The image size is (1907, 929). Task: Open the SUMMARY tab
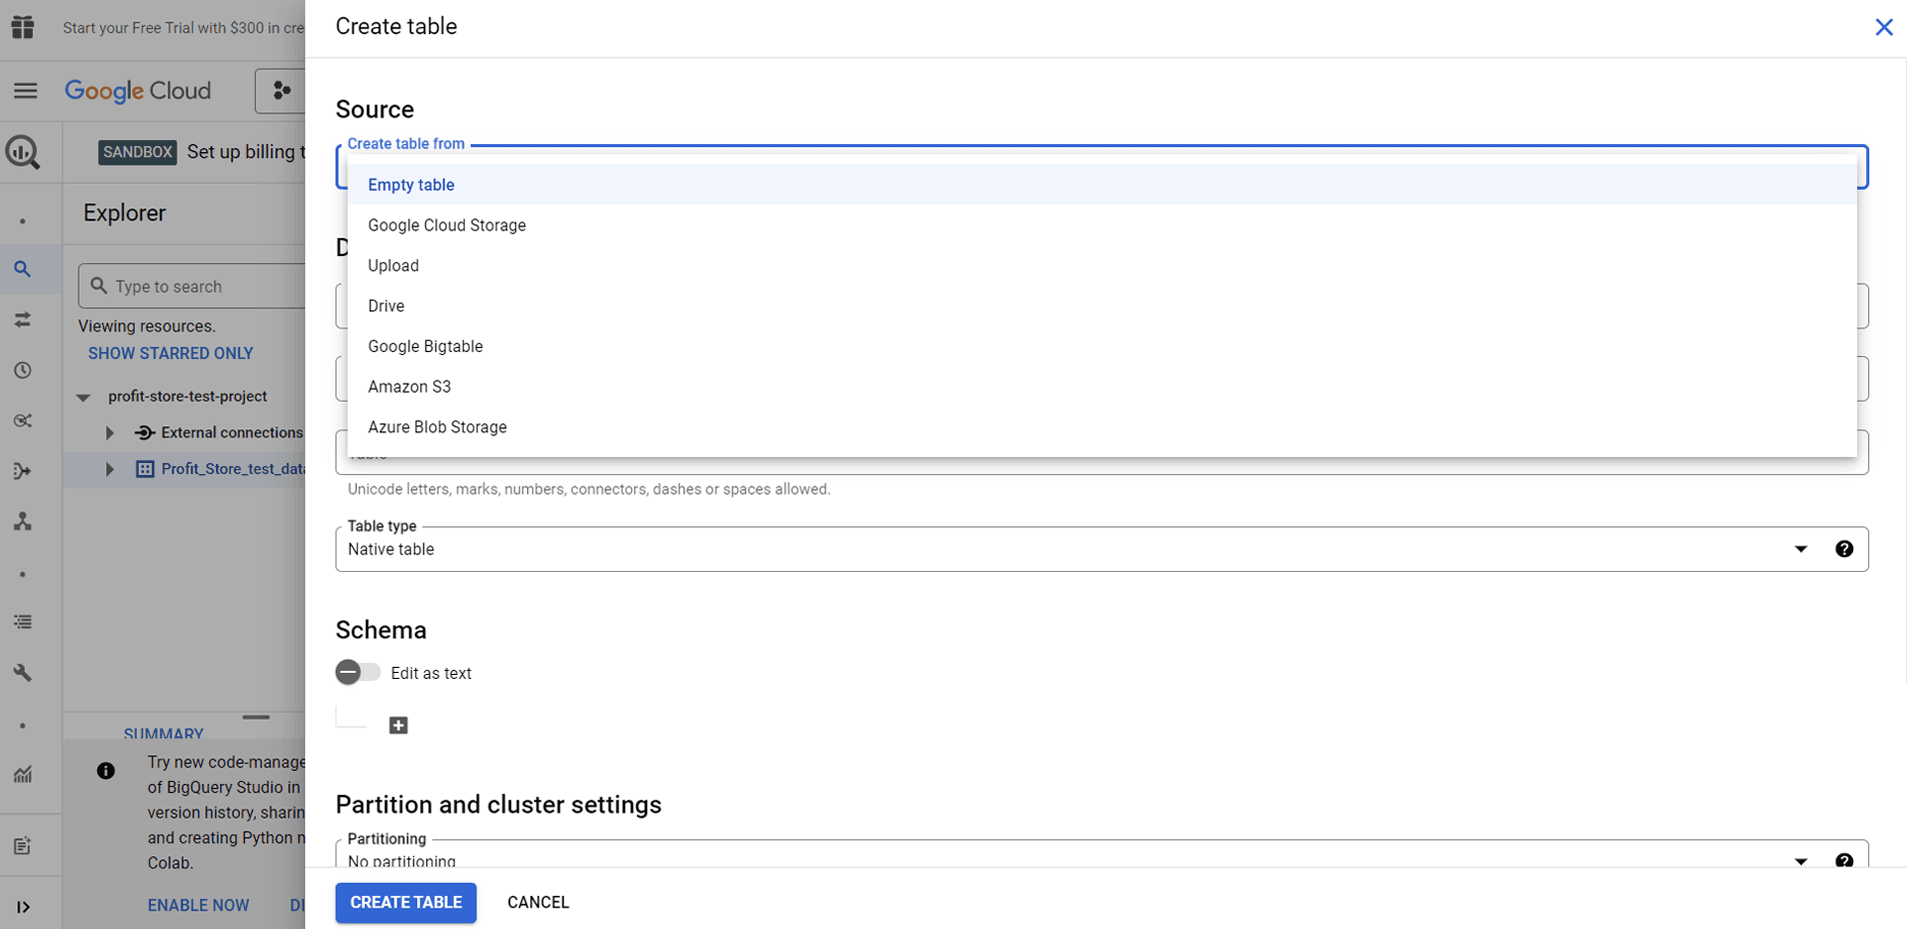click(x=164, y=734)
